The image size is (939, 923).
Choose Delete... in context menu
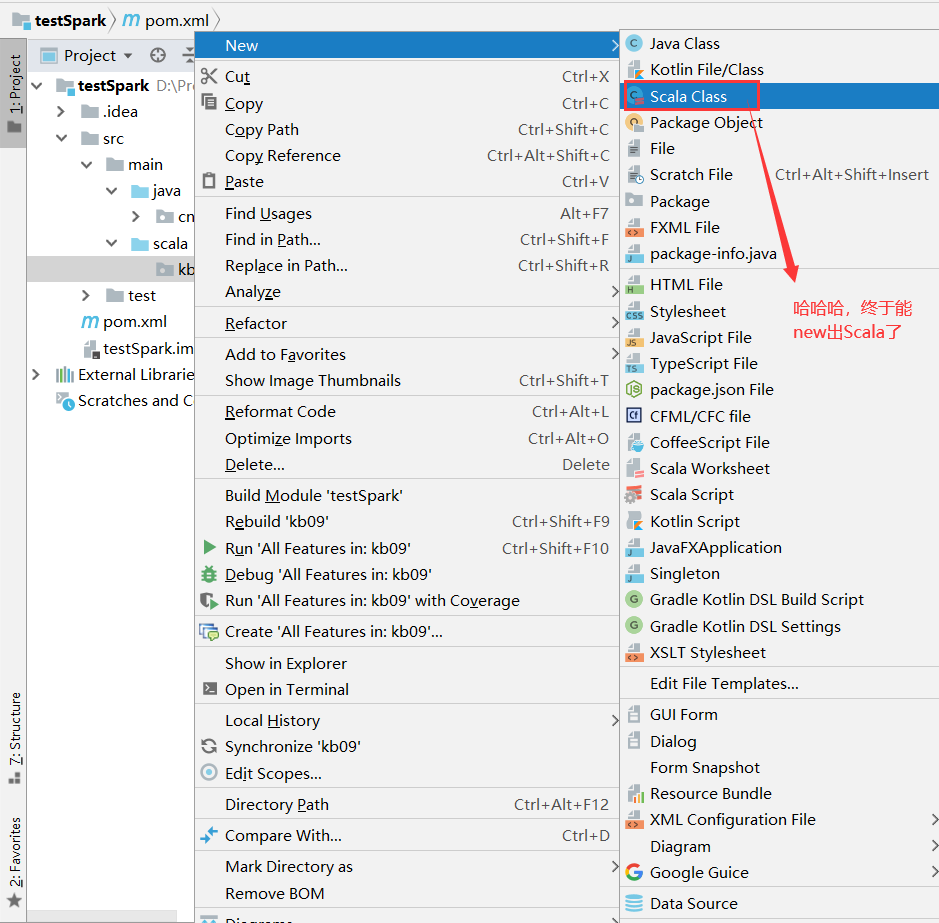pos(407,465)
